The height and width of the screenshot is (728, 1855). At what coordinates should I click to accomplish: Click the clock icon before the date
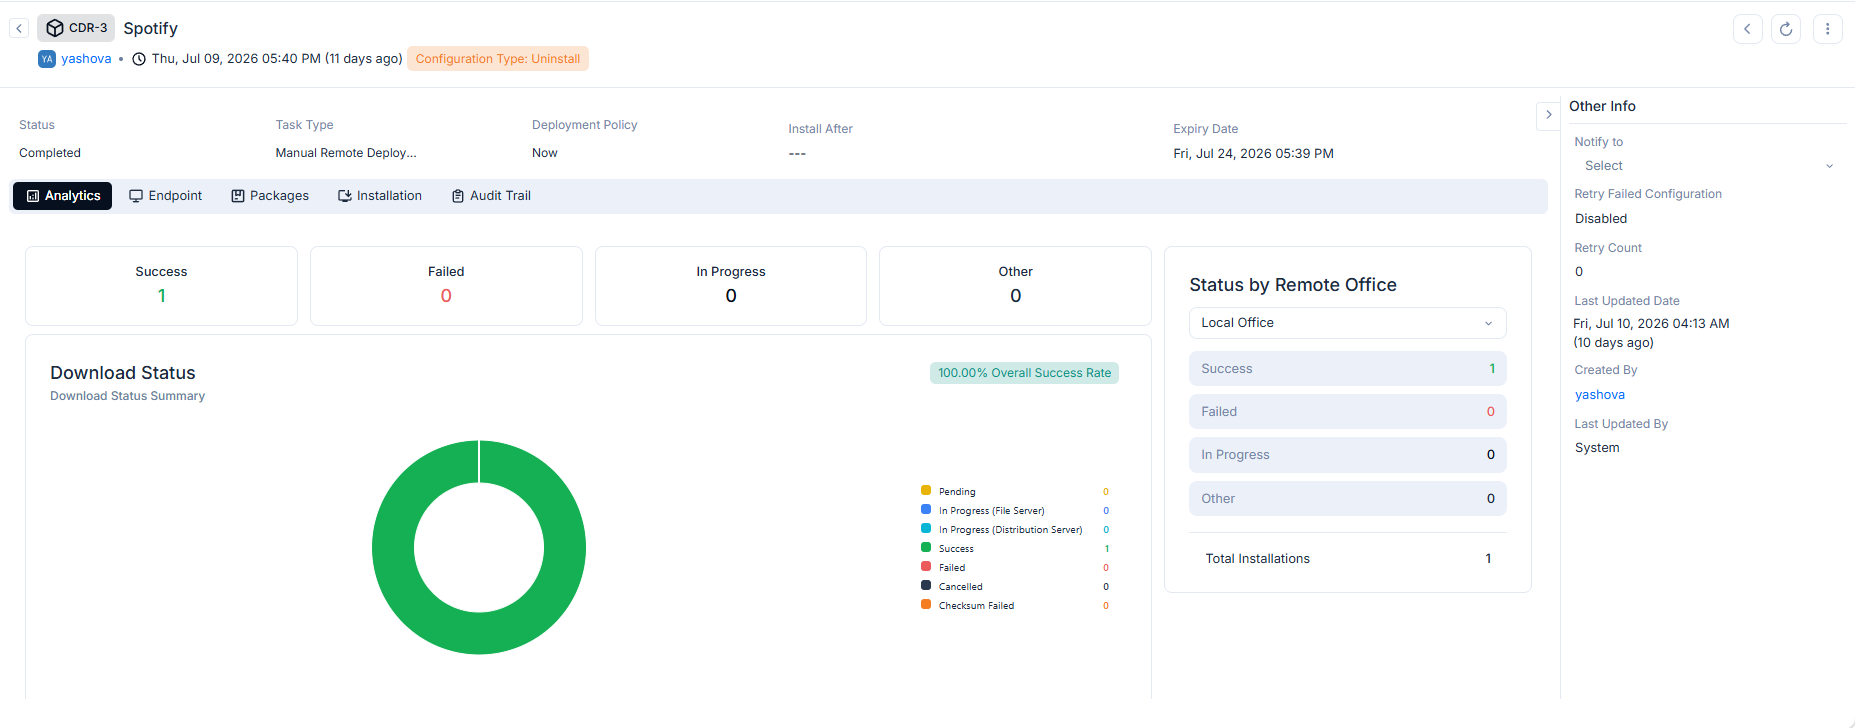coord(139,59)
